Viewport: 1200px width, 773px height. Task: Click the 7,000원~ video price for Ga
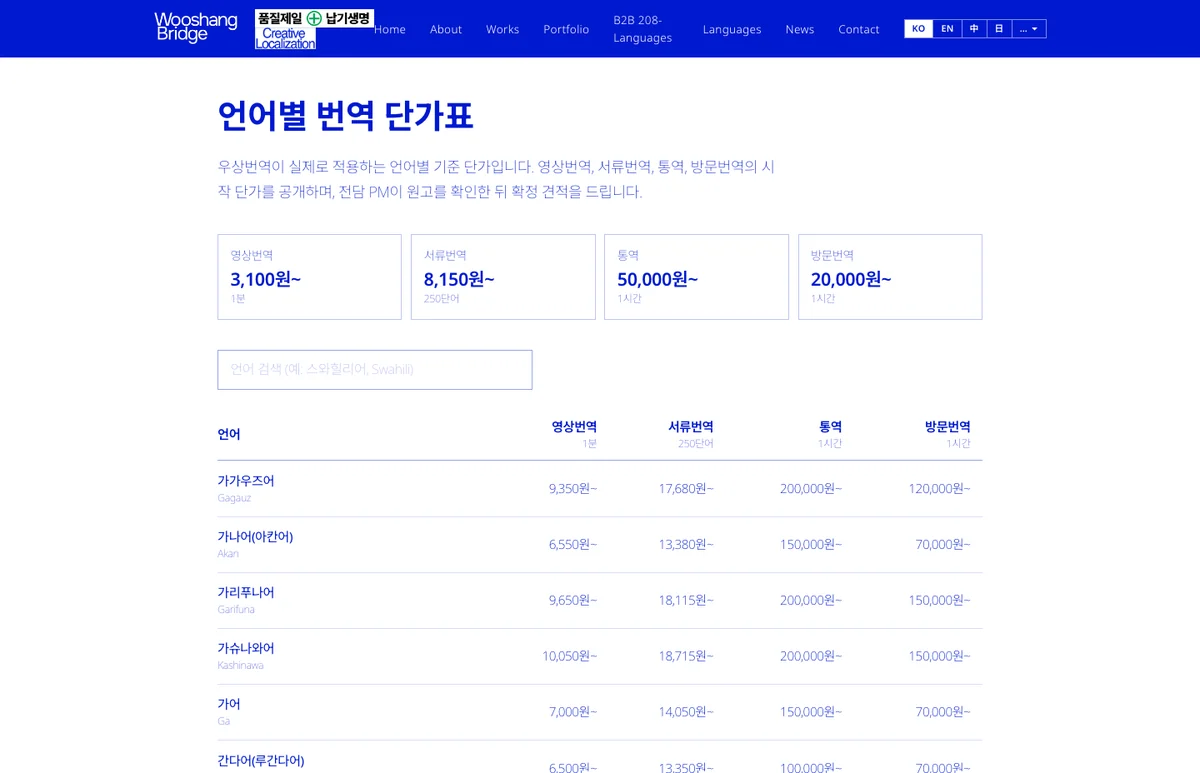(573, 712)
